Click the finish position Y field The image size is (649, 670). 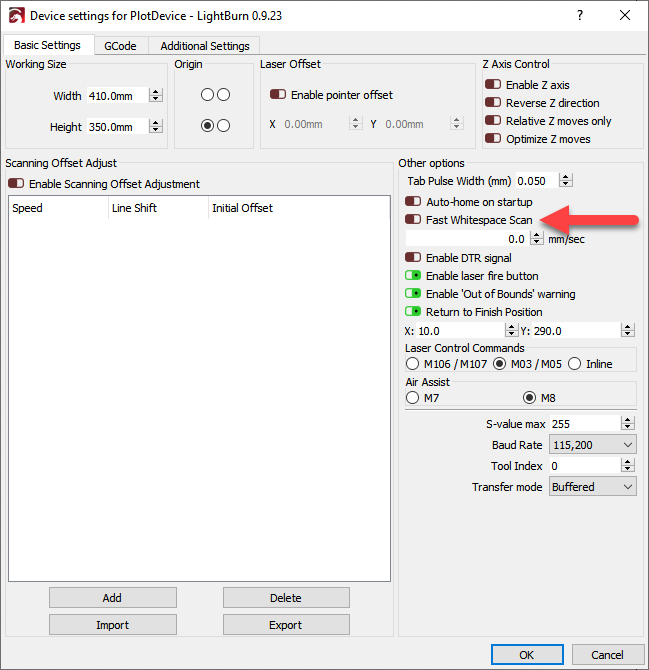pyautogui.click(x=576, y=330)
